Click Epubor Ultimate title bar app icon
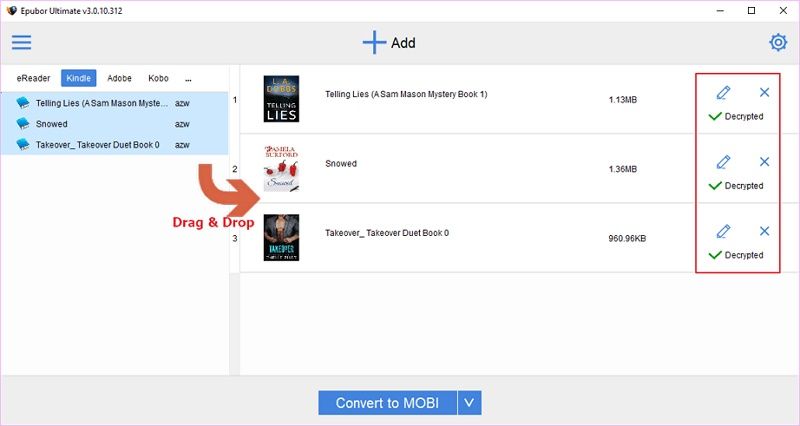The image size is (800, 426). pos(11,11)
